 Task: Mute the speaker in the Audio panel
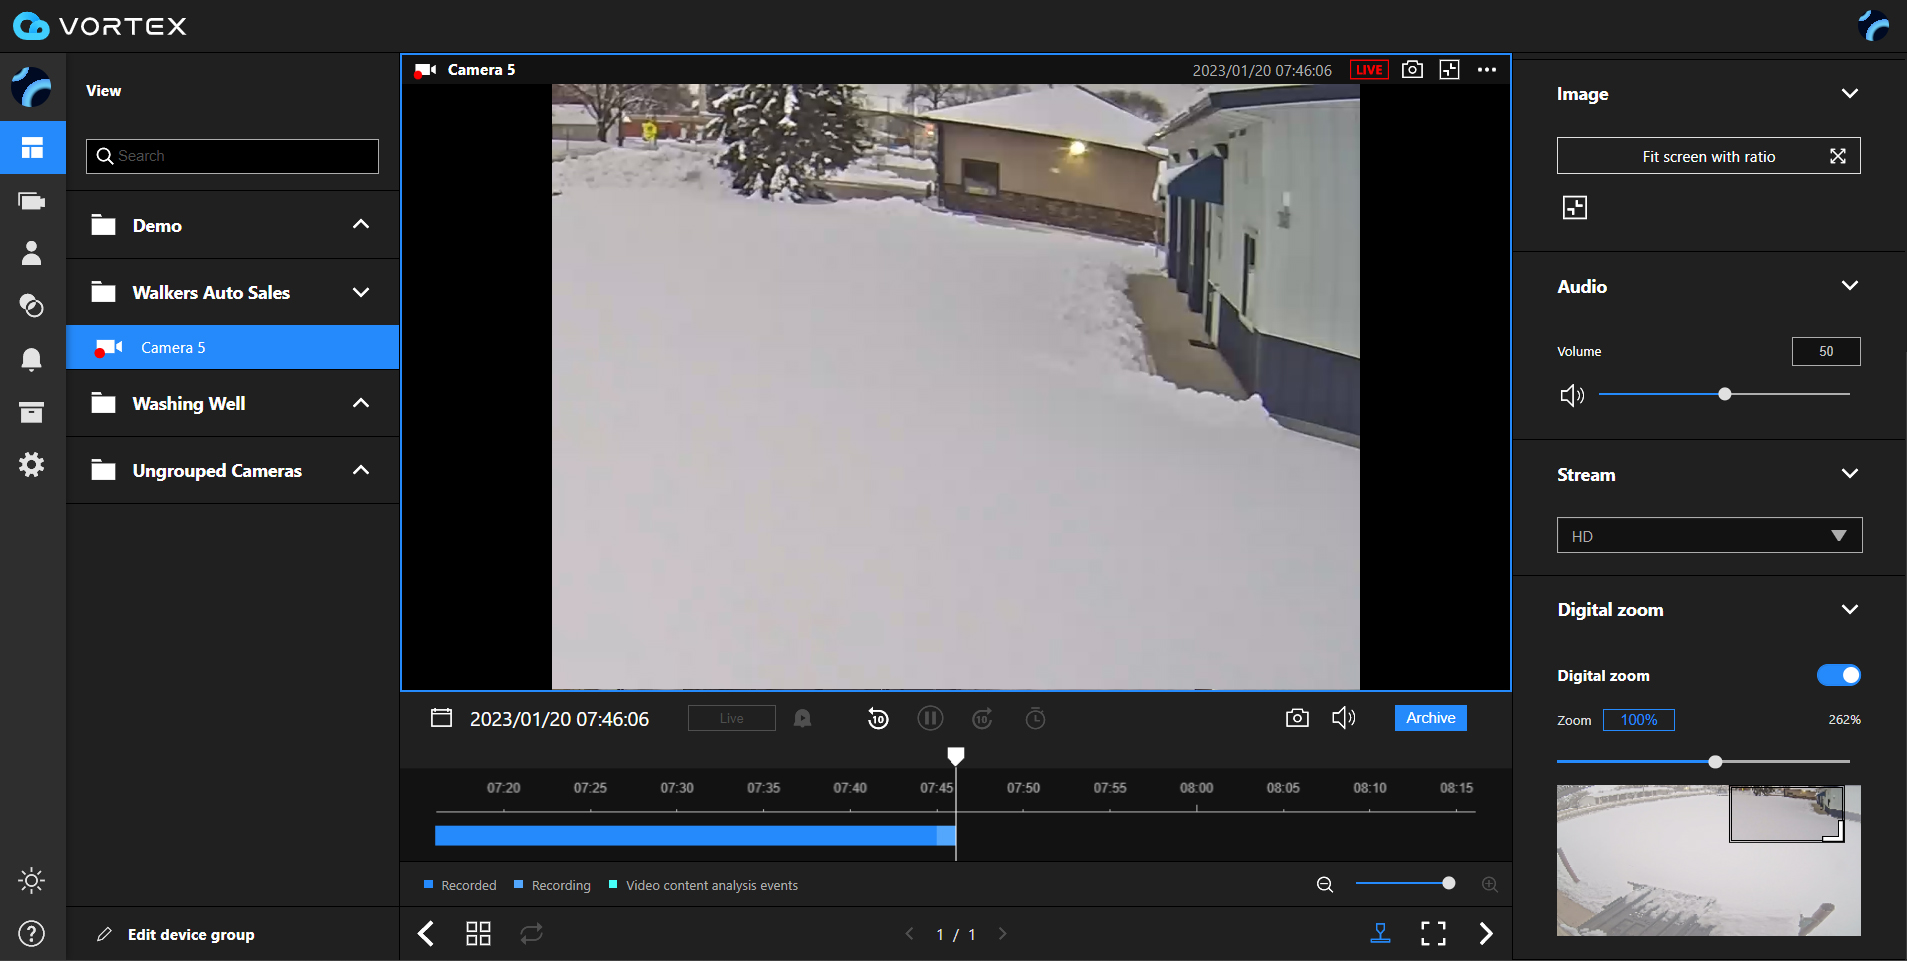point(1572,396)
